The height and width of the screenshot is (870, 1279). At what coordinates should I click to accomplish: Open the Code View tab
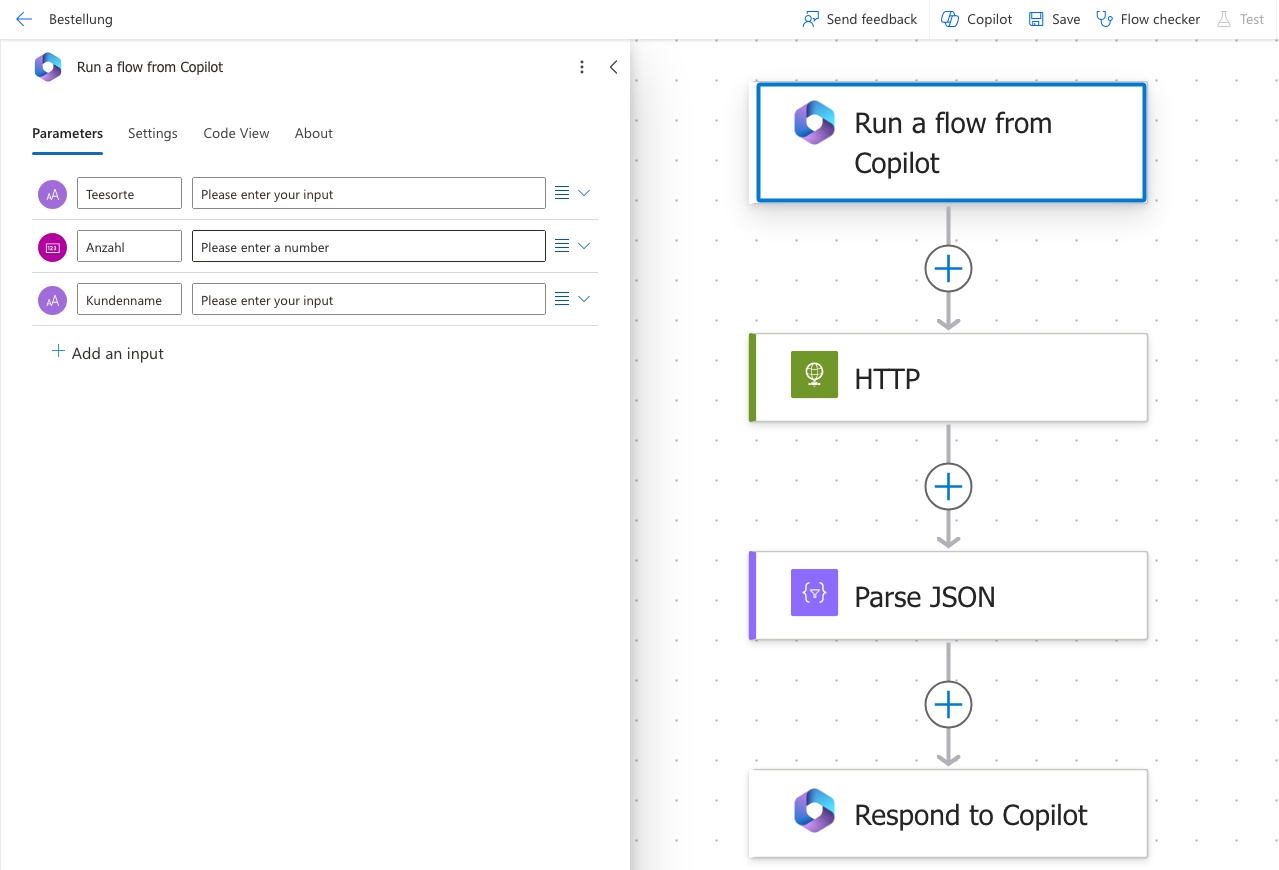pos(236,133)
